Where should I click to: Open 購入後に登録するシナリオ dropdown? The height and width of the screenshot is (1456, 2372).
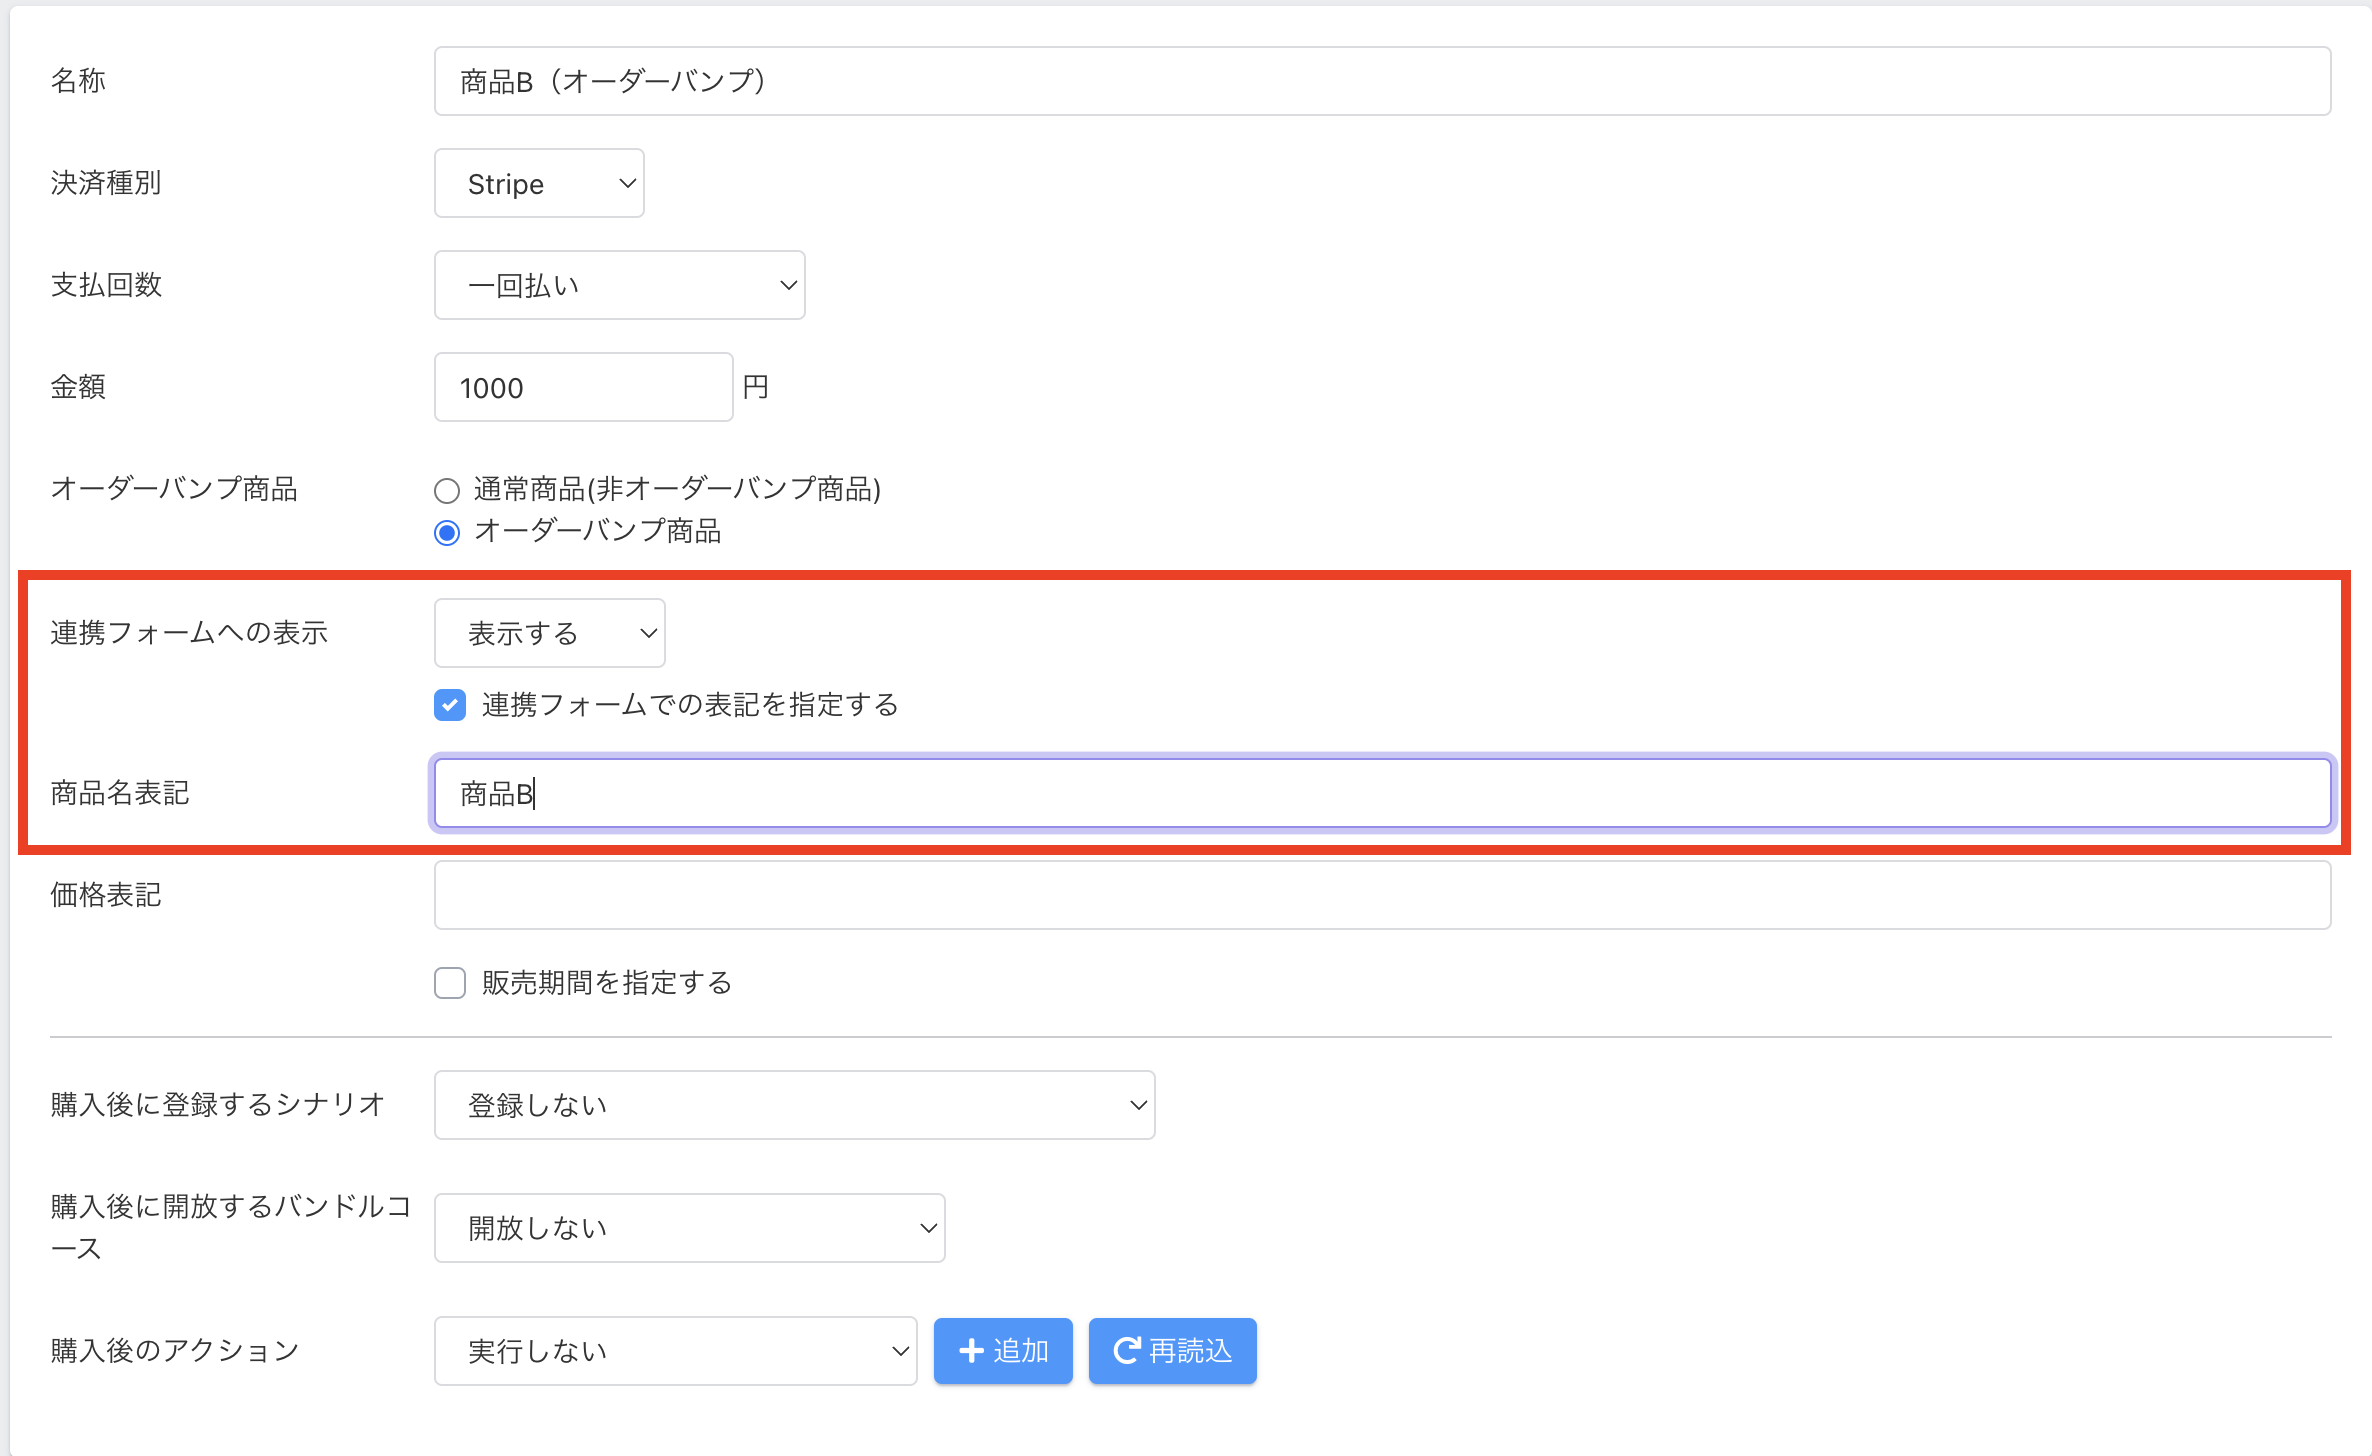(x=794, y=1105)
